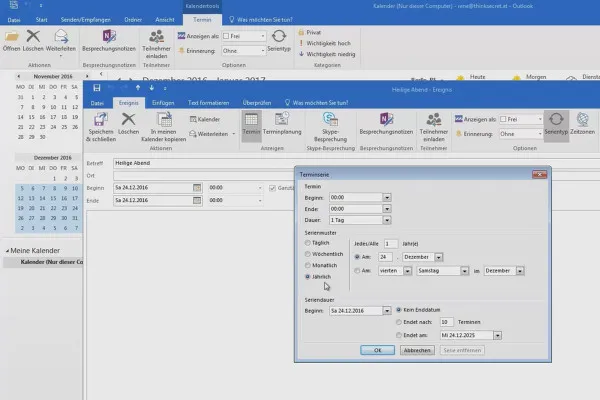Open calendar picker for Beginn date field
The image size is (600, 400).
[197, 188]
